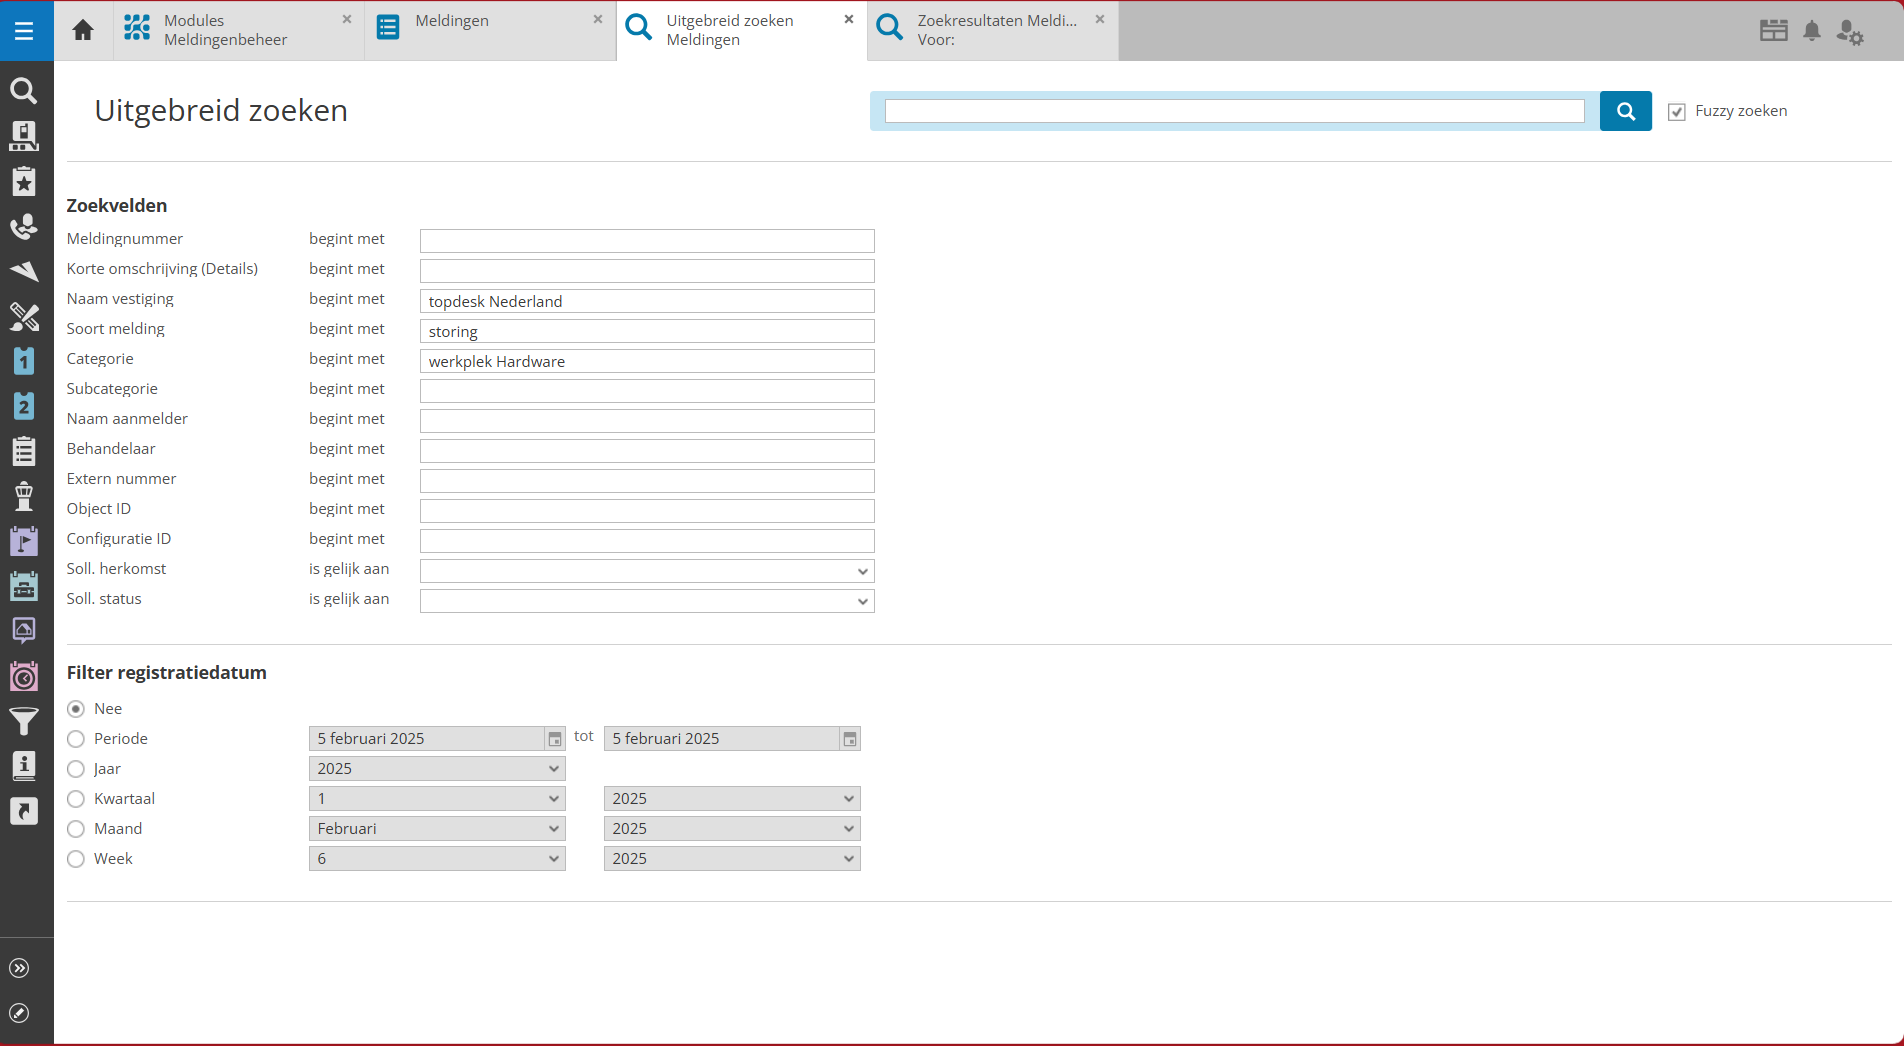
Task: Select the Periode radio button
Action: coord(76,739)
